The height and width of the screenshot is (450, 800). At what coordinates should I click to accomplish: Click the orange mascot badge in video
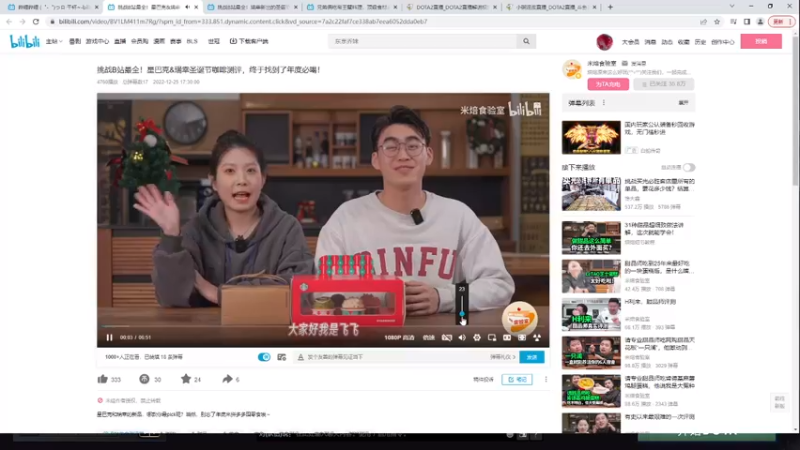coord(519,317)
